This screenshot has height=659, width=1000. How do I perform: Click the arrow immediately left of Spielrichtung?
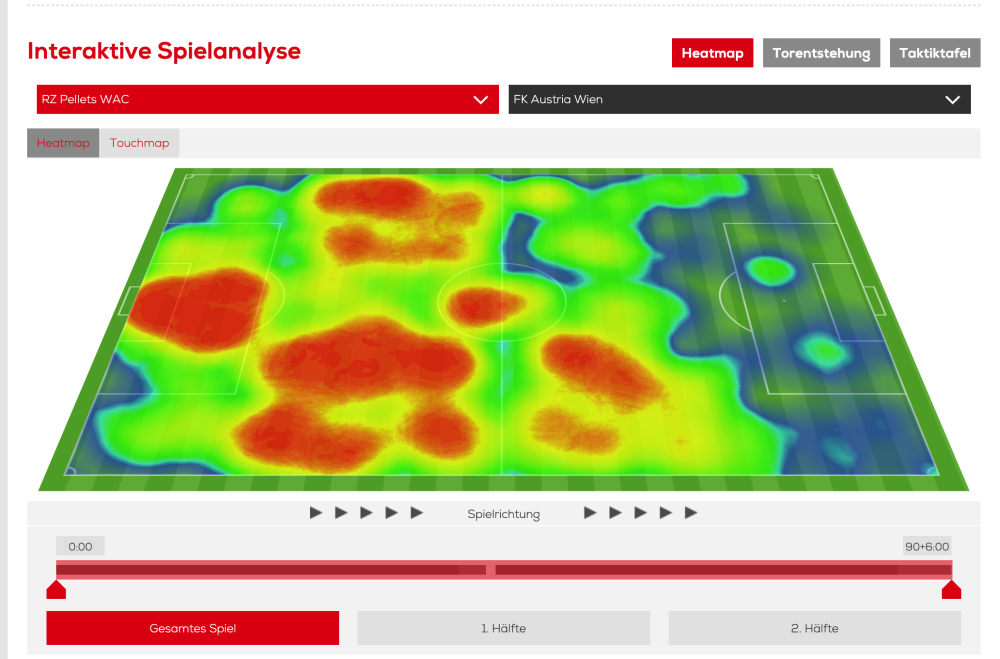[417, 513]
